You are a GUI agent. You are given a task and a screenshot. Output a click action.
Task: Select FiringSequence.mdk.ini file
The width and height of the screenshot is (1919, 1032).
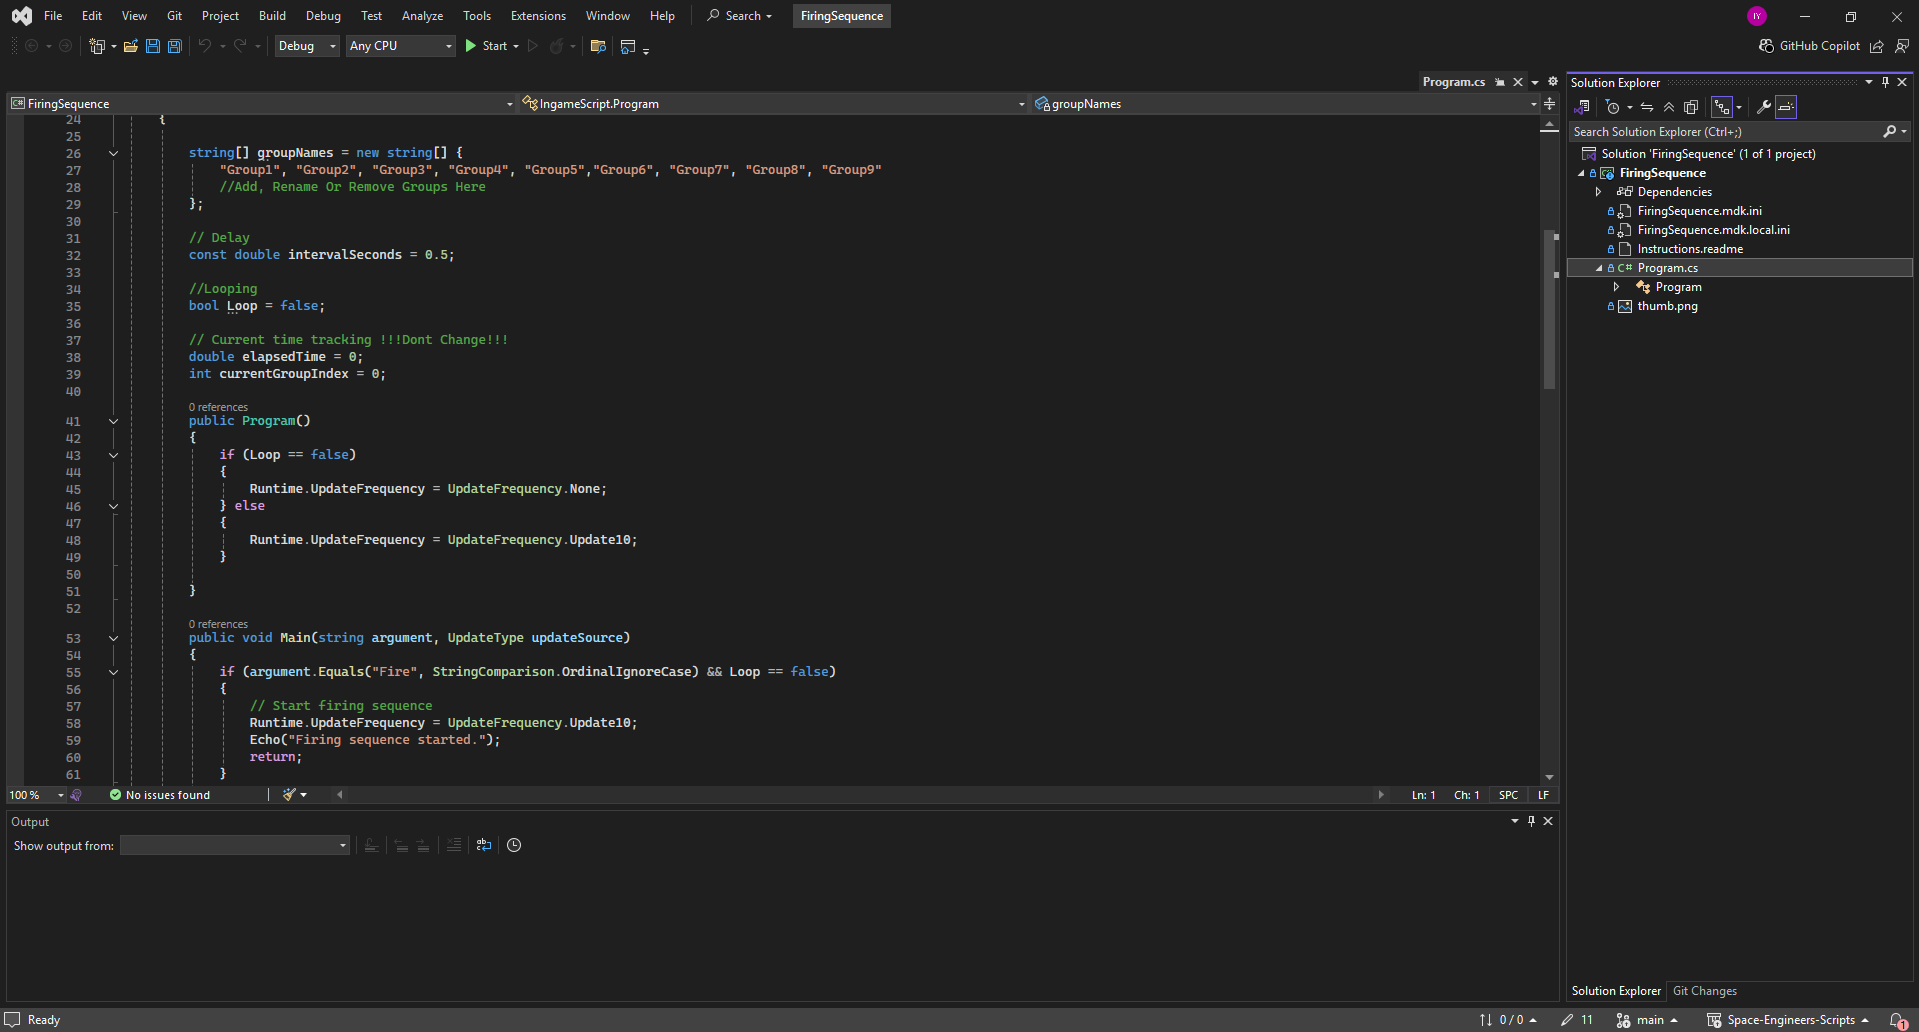1699,211
